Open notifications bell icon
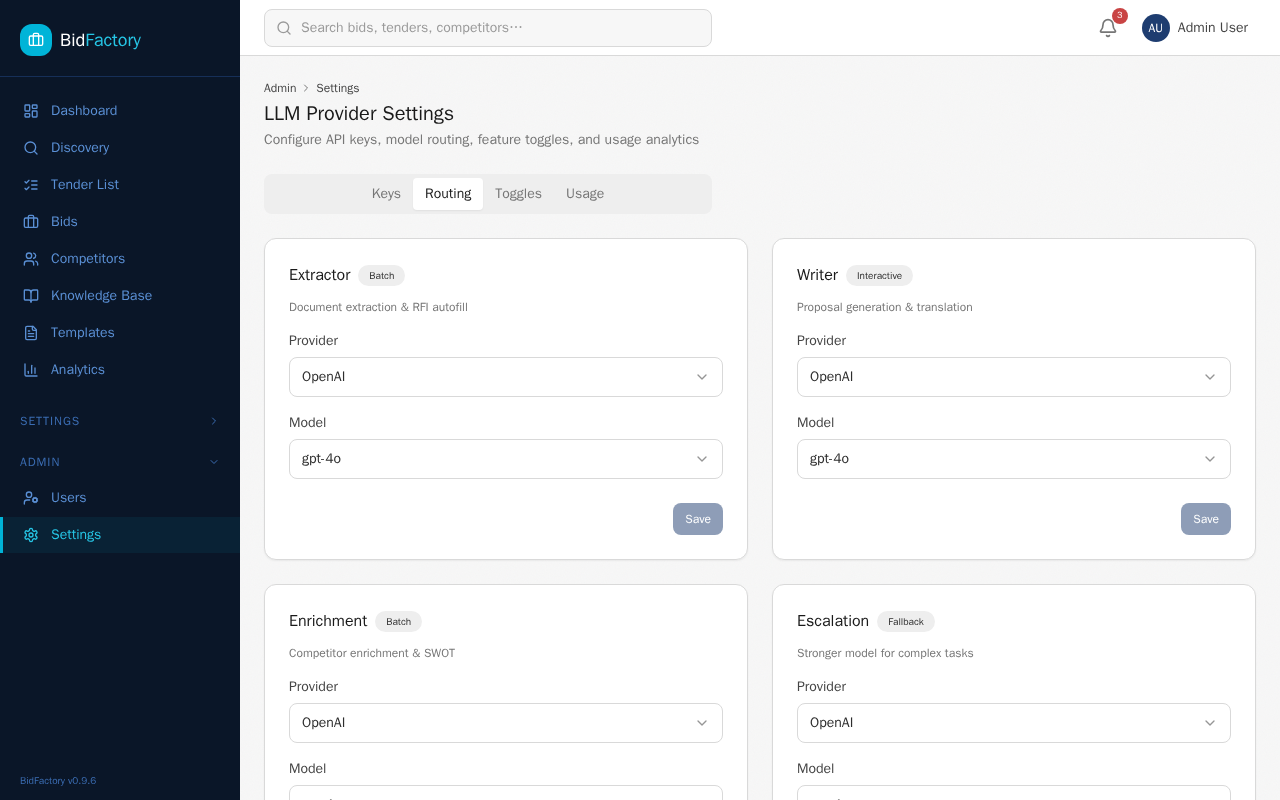Viewport: 1280px width, 800px height. 1108,28
